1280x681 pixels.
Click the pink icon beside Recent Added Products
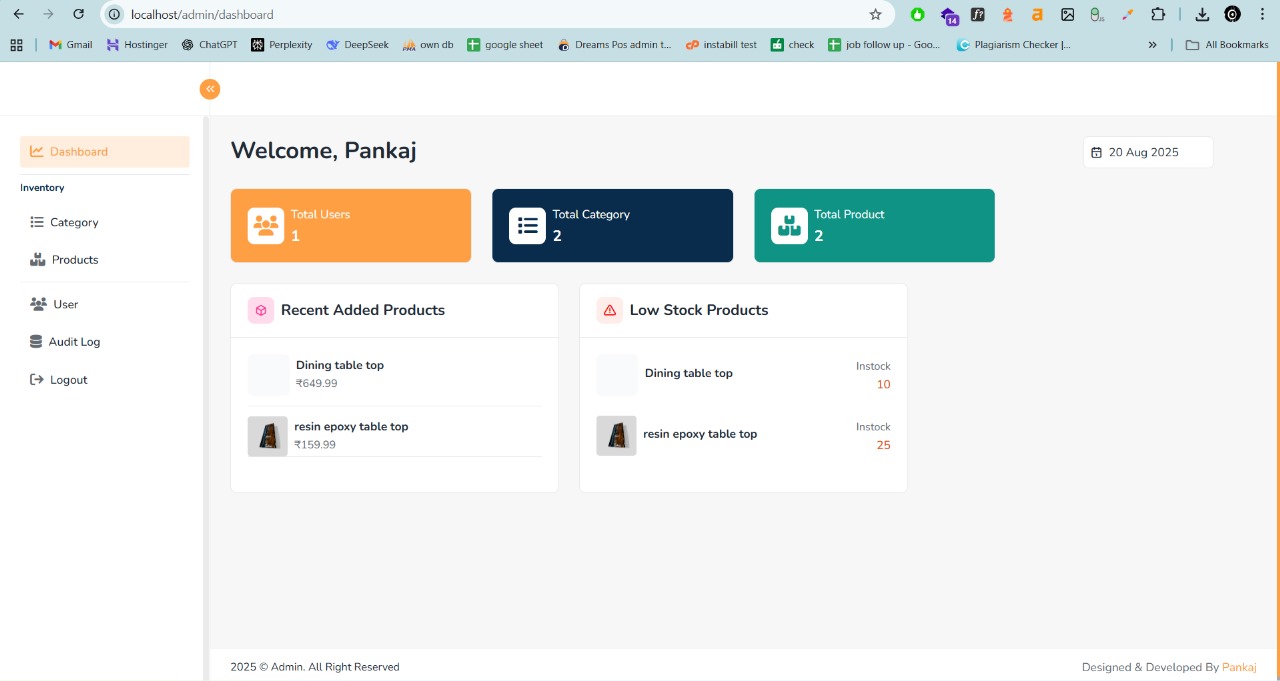click(x=261, y=310)
